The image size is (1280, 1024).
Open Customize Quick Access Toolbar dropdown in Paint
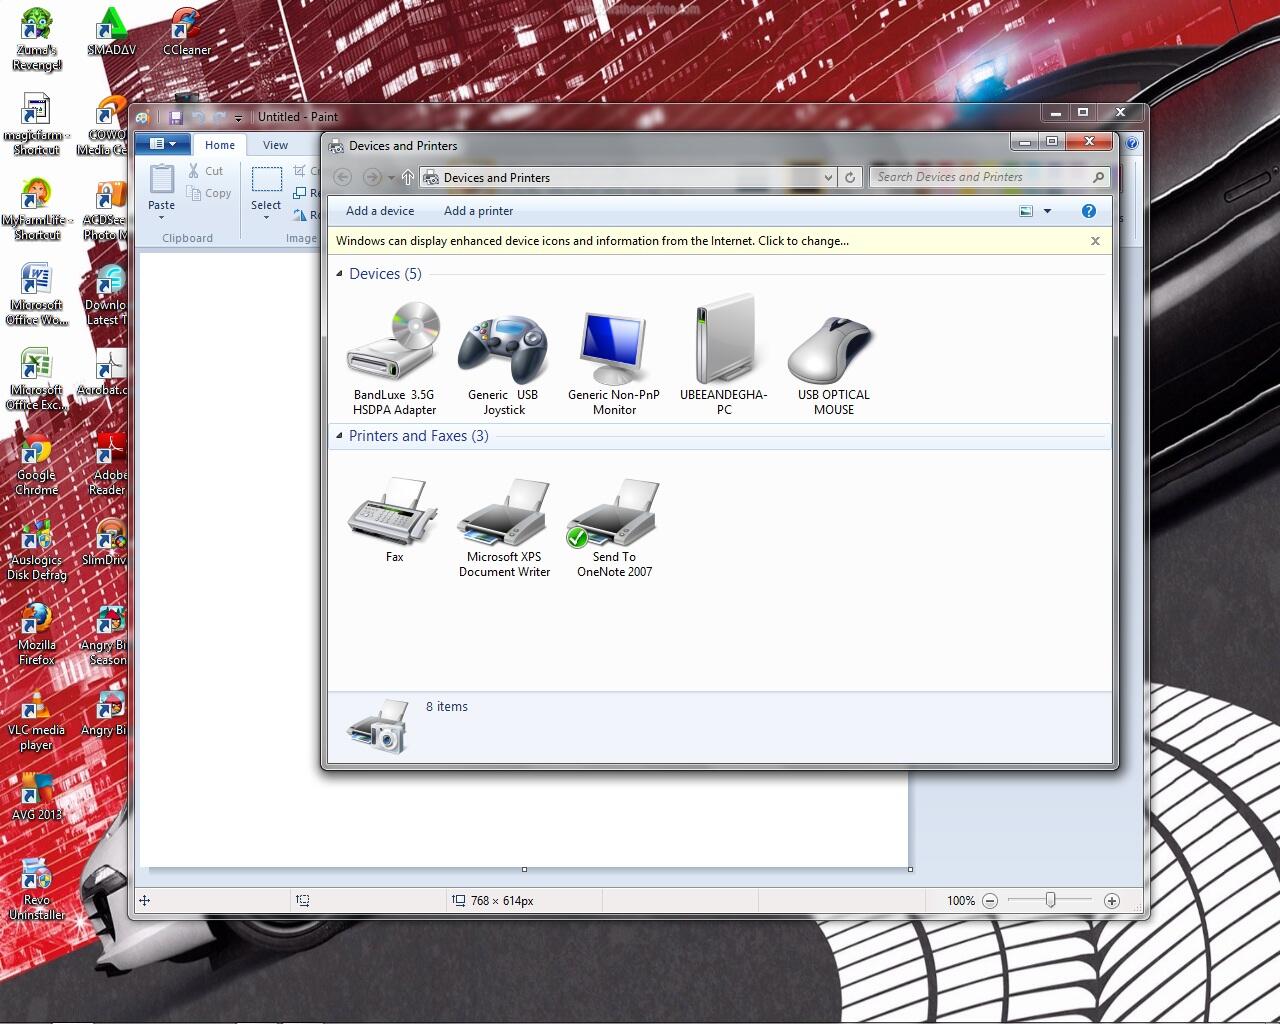point(238,118)
